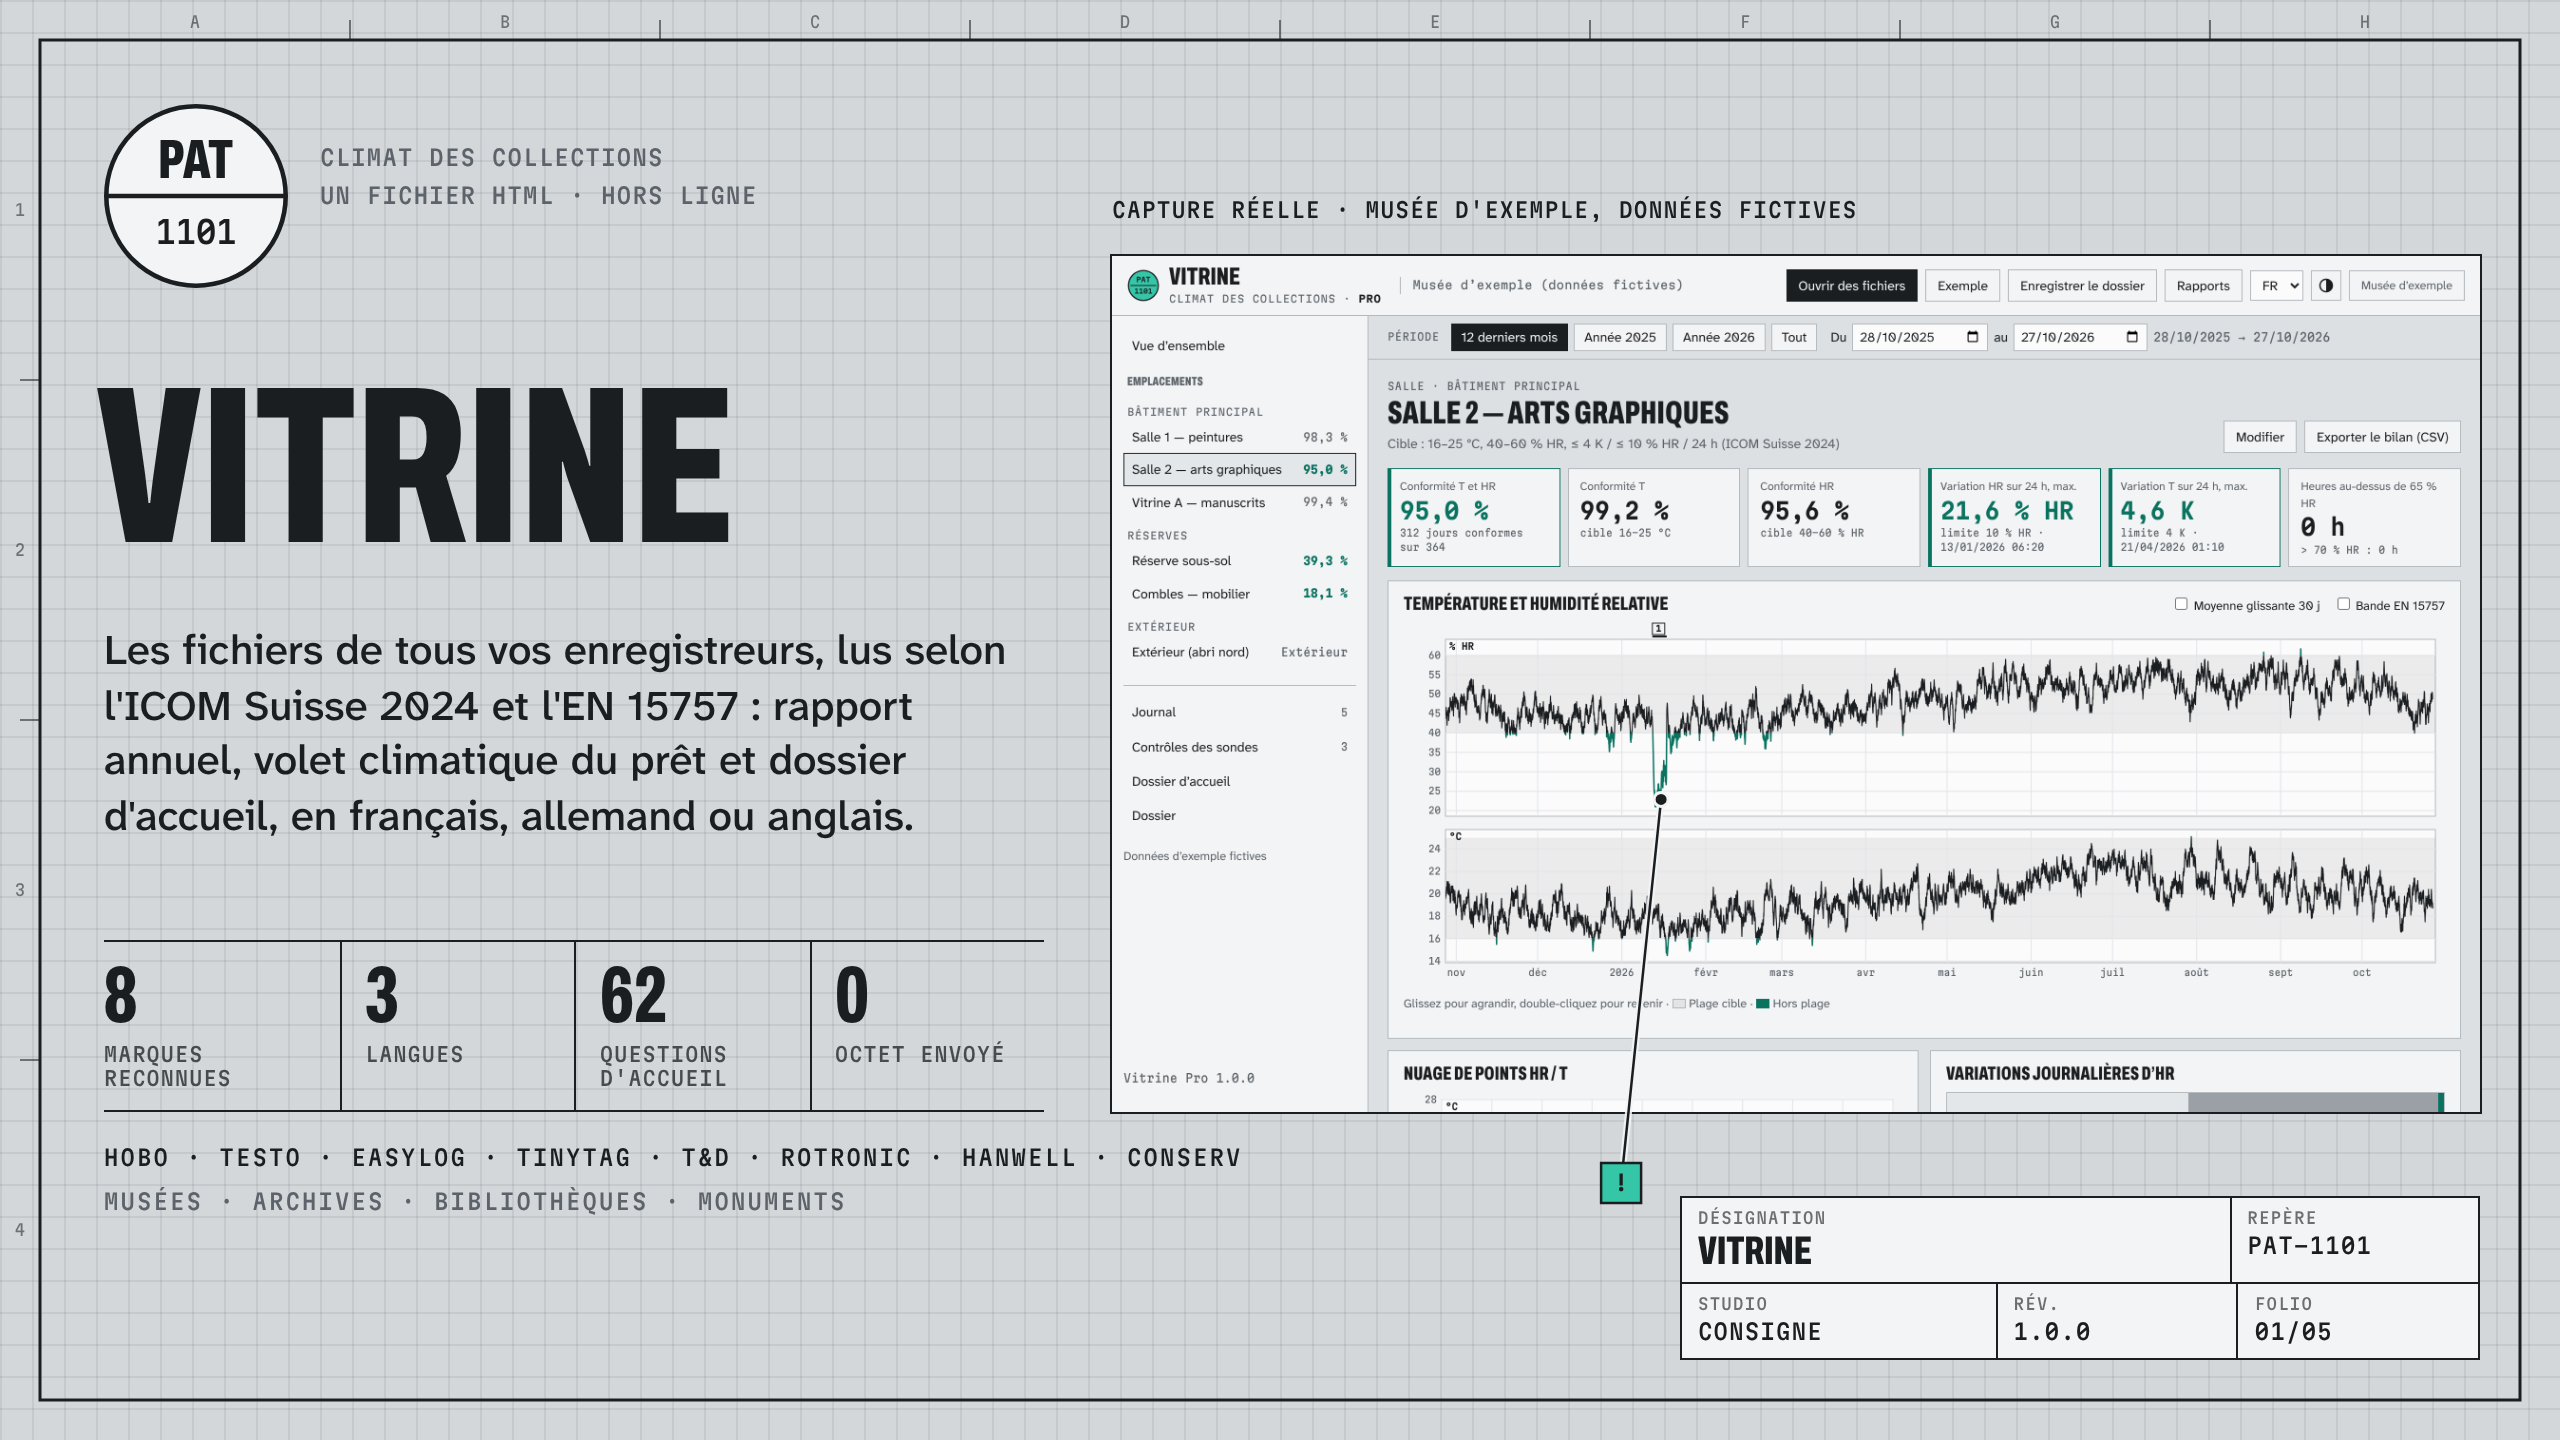Click the Variation HR sur 24 h card

pos(2014,517)
